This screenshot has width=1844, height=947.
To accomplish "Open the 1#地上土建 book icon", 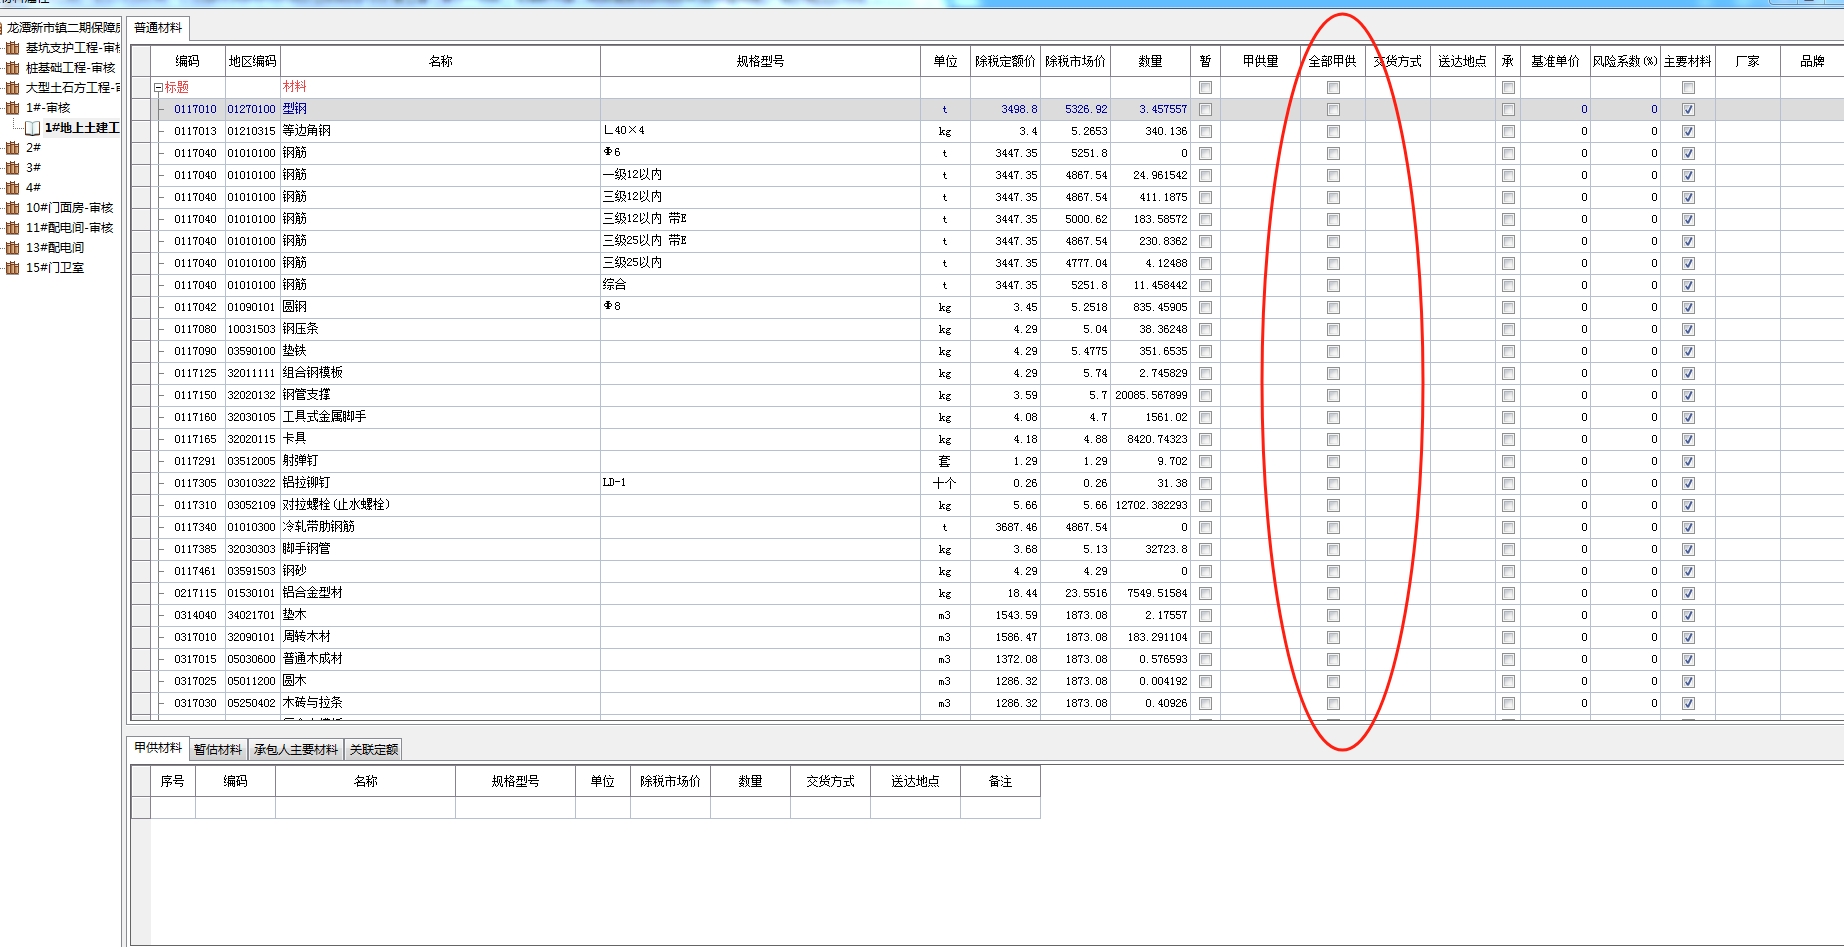I will 32,128.
